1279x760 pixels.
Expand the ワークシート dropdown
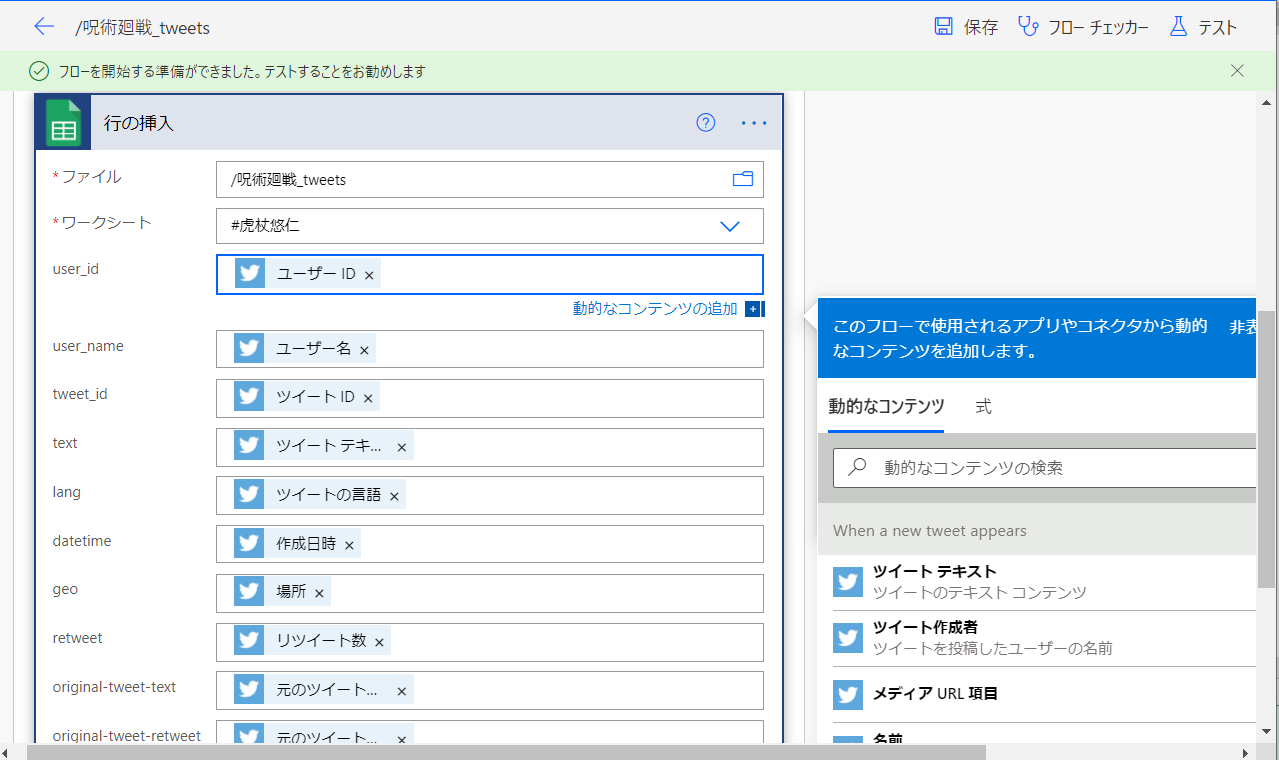pos(730,226)
